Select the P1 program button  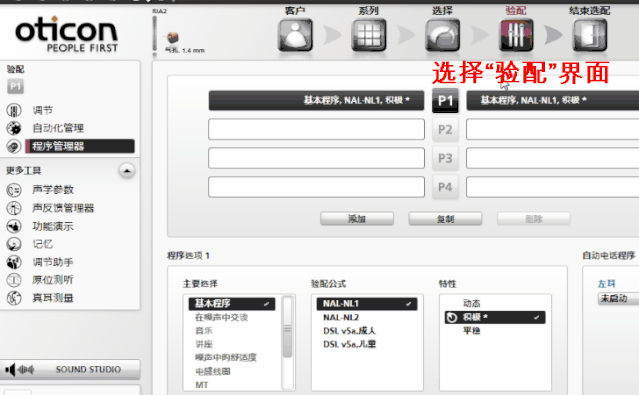pos(445,101)
